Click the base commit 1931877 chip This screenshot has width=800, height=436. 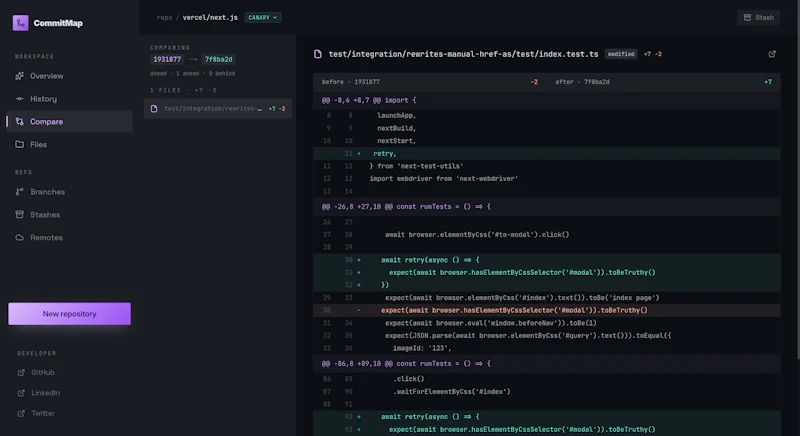click(x=167, y=59)
